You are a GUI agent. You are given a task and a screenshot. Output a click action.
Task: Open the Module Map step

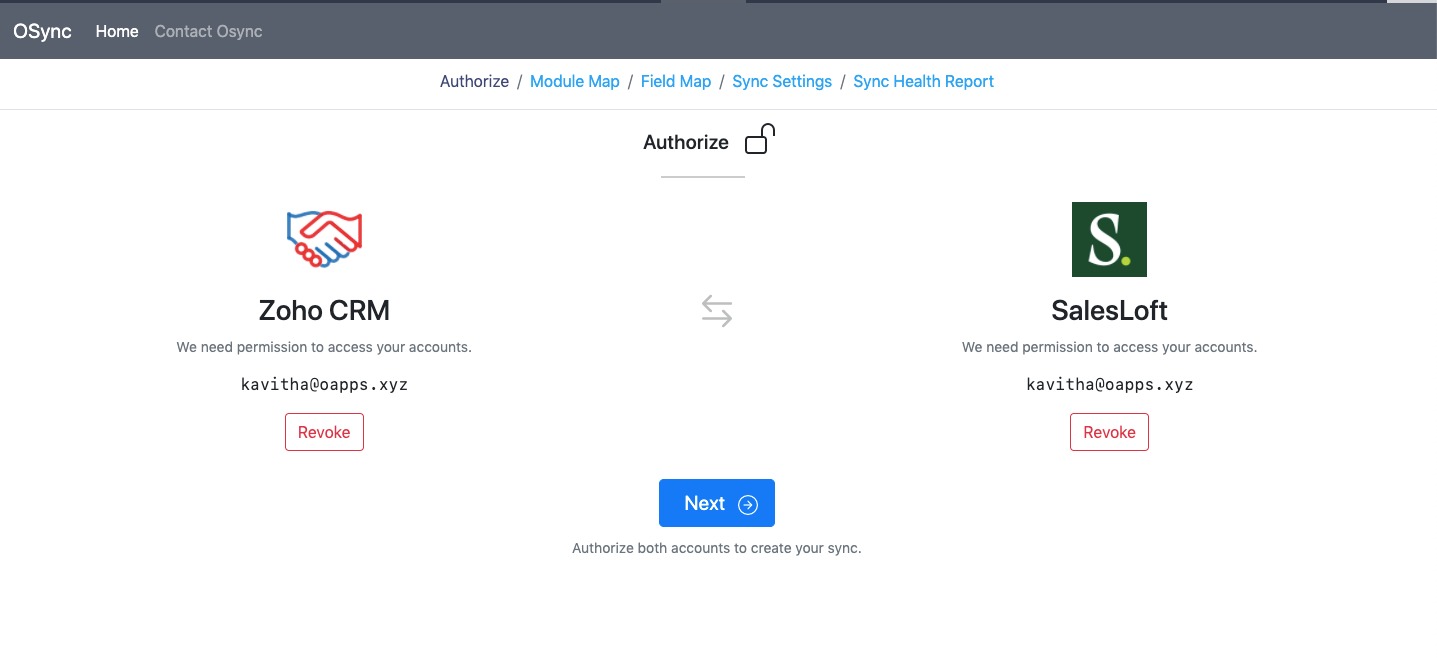(575, 81)
